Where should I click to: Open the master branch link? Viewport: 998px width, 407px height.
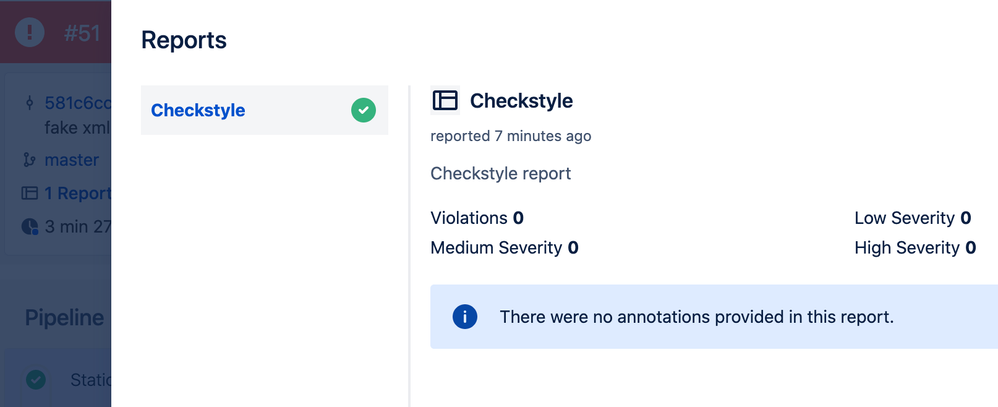tap(71, 160)
